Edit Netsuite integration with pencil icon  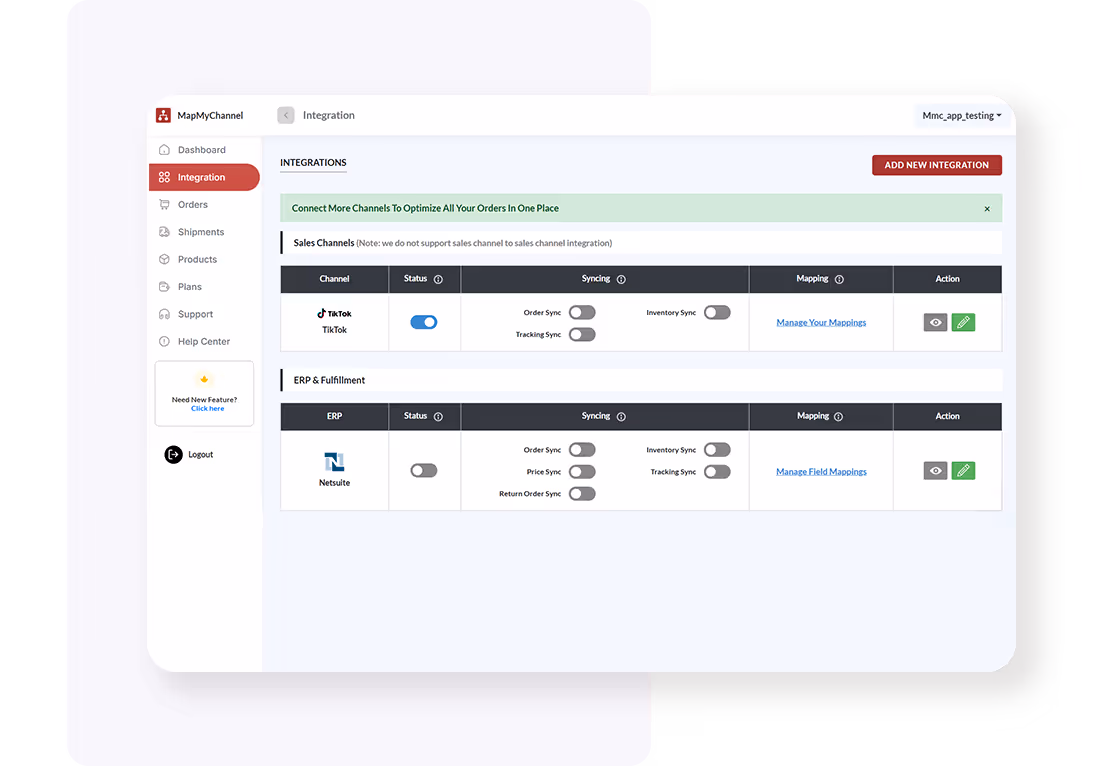(x=963, y=471)
